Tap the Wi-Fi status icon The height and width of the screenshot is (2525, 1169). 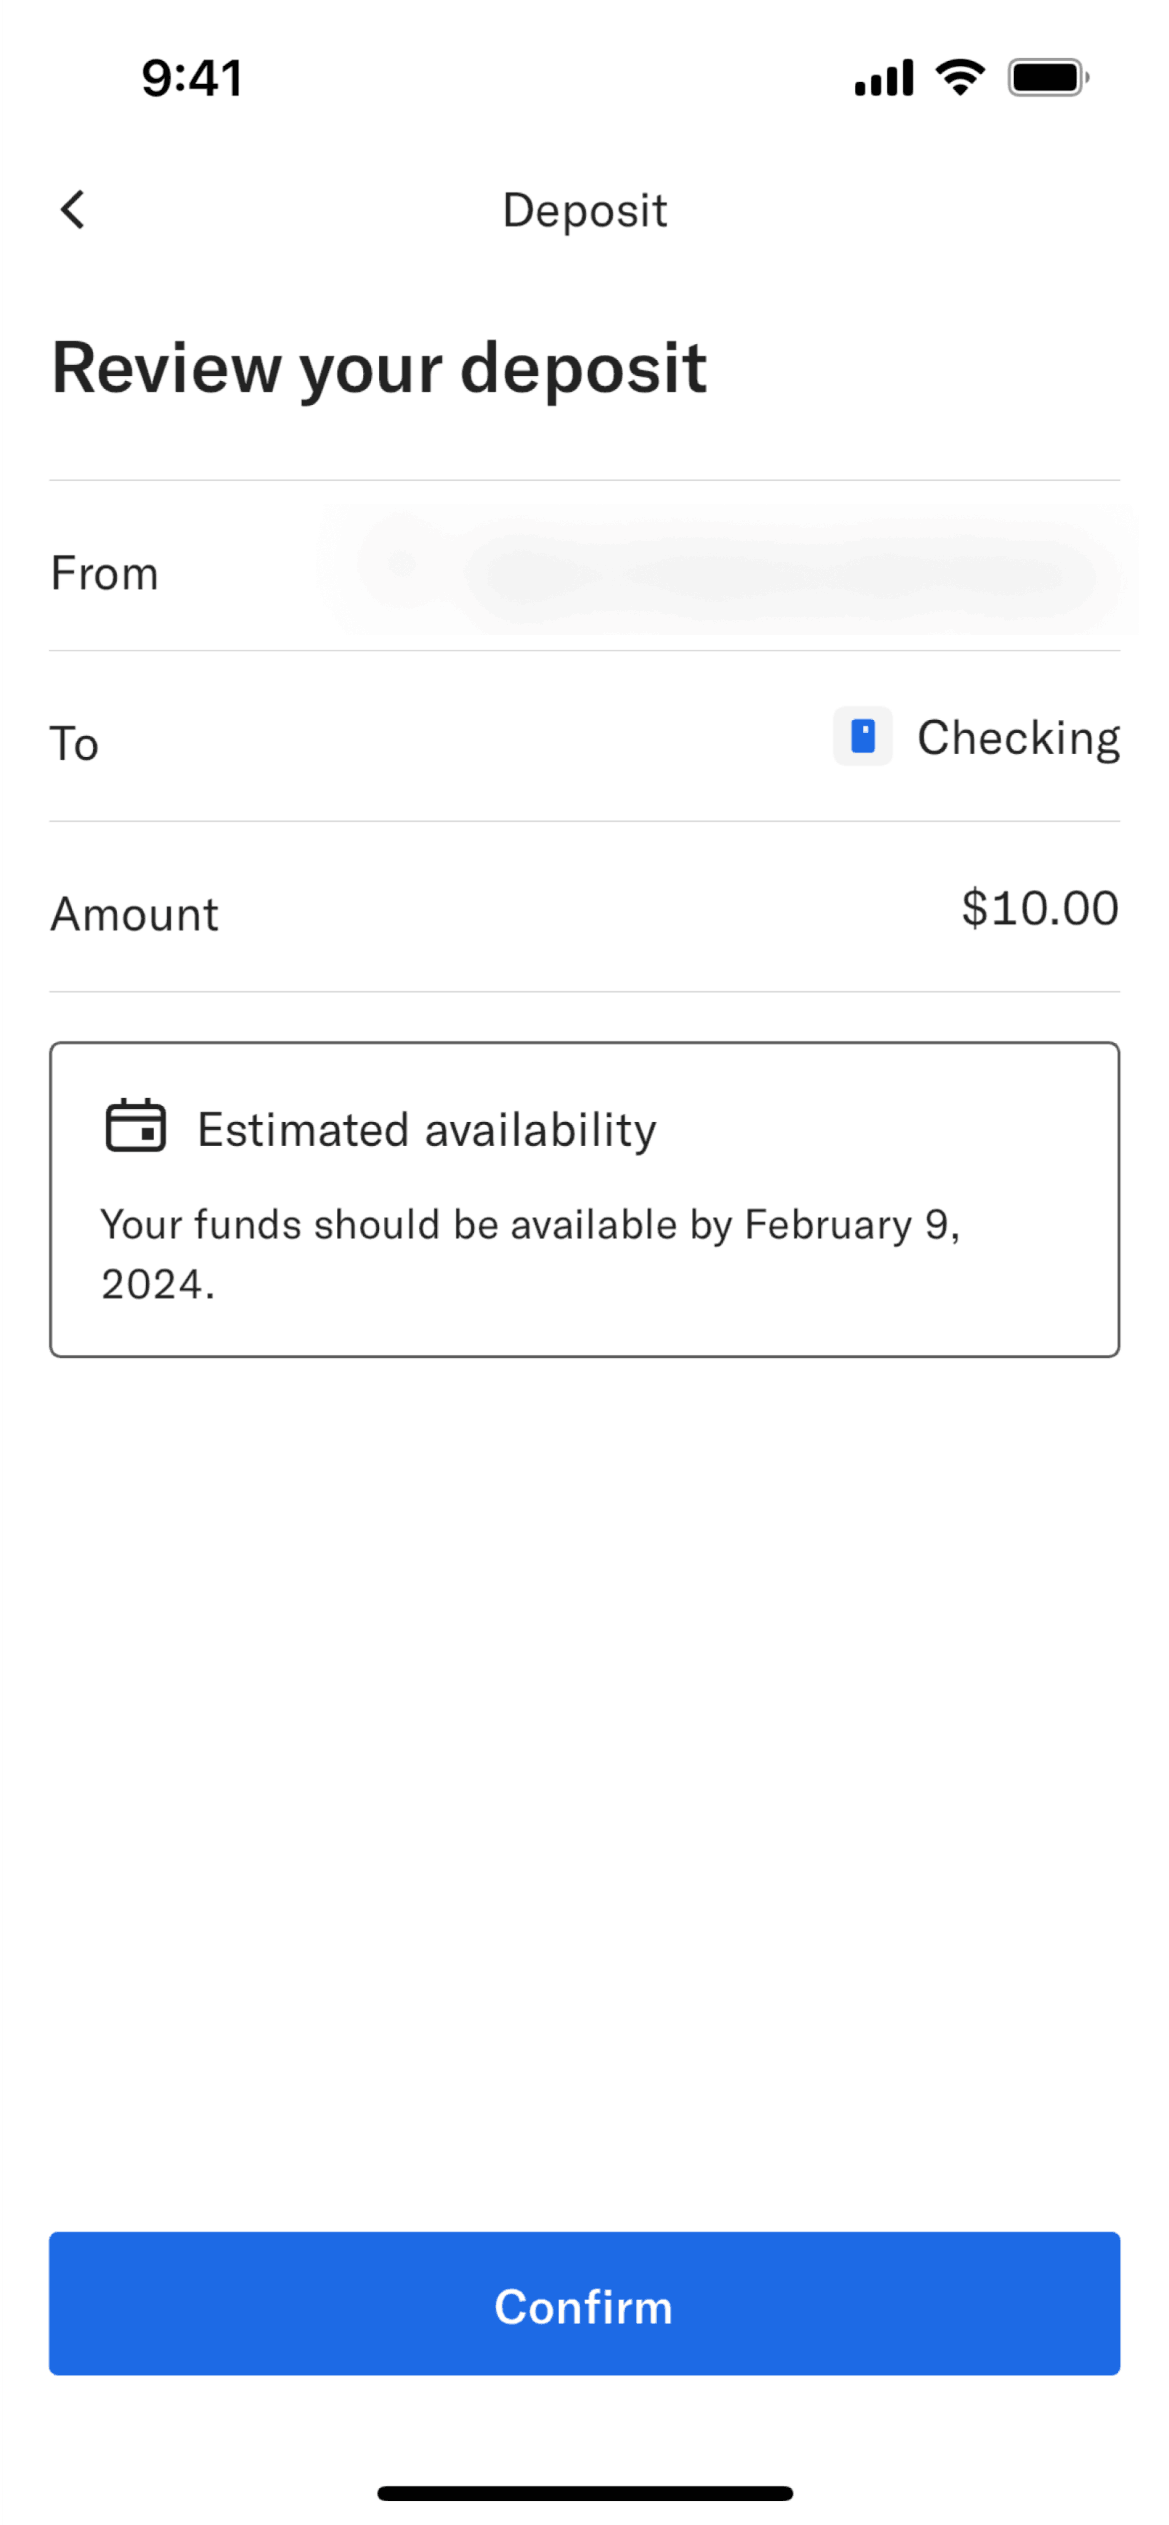959,77
